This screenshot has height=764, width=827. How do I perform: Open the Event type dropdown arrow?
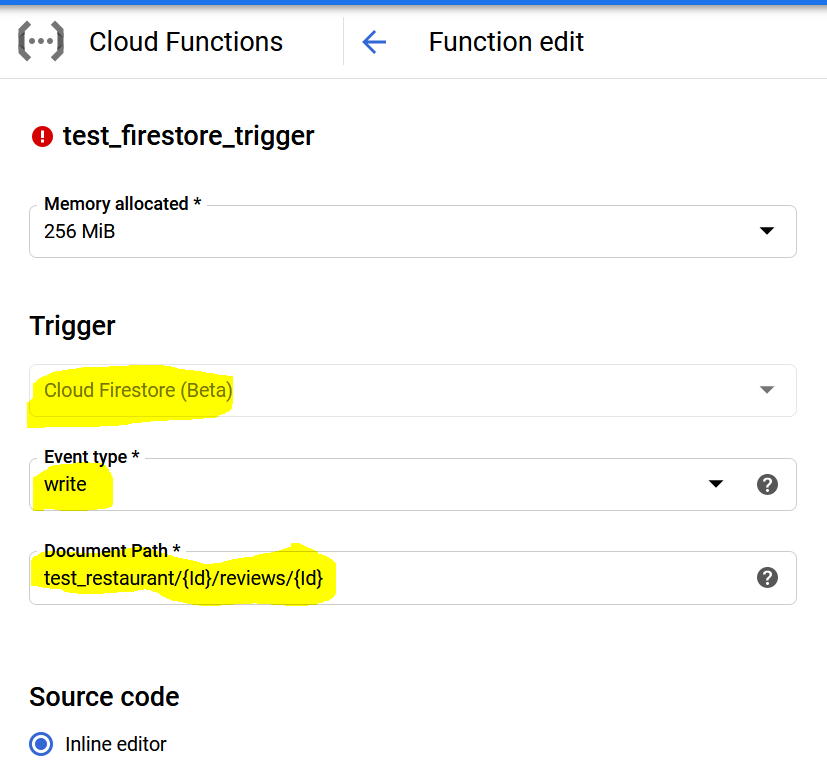pyautogui.click(x=716, y=484)
